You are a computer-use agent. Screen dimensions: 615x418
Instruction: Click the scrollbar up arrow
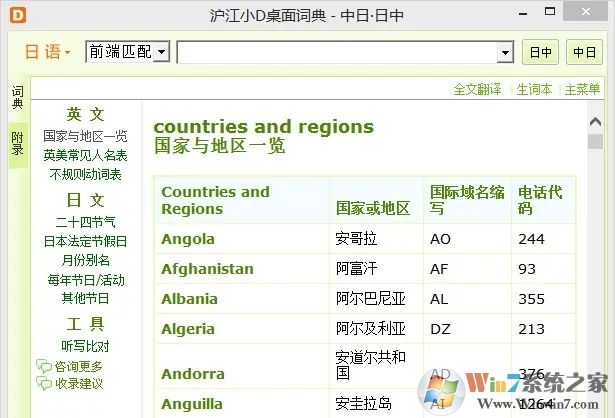pos(595,122)
